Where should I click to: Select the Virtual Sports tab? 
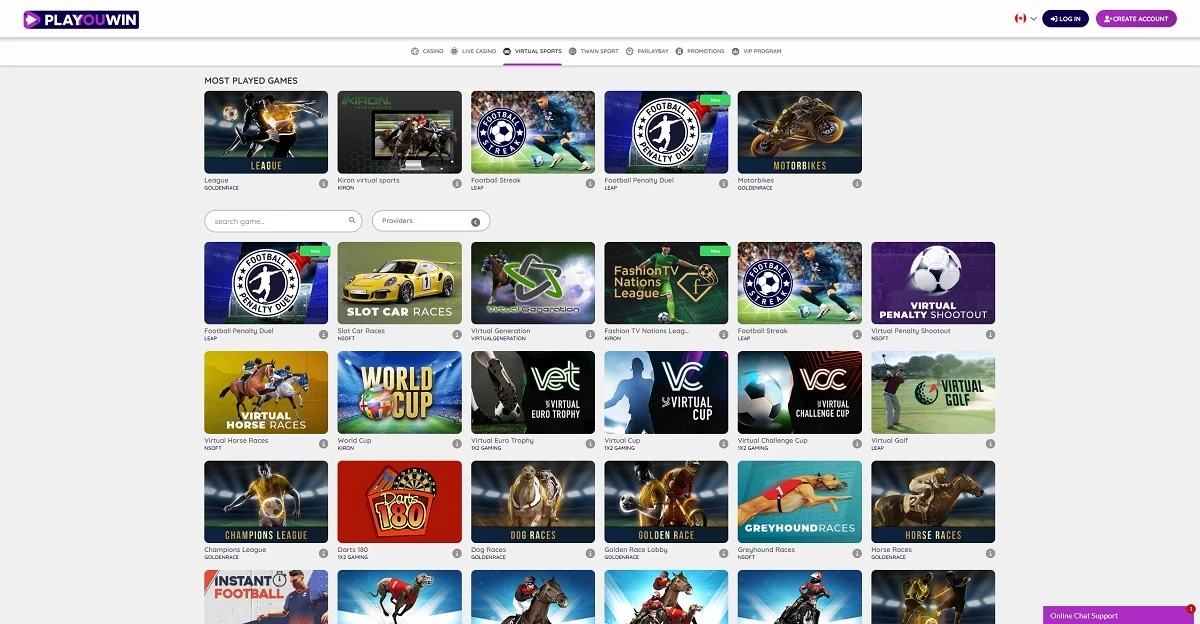pos(532,51)
